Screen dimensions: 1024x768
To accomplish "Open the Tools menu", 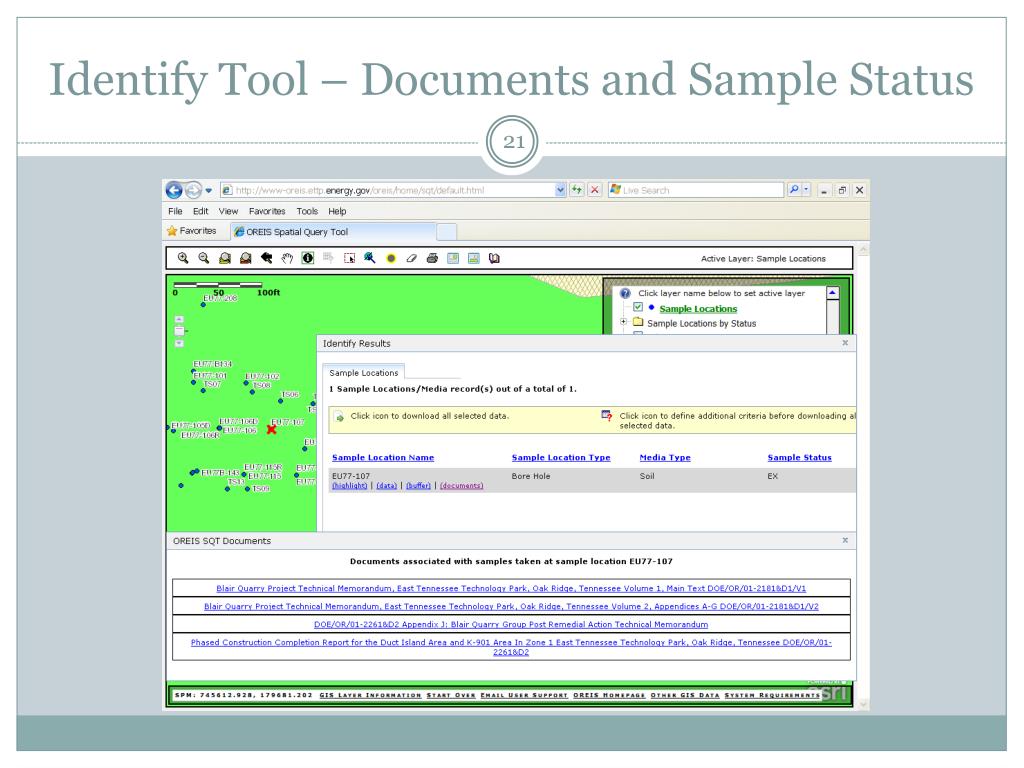I will click(307, 211).
